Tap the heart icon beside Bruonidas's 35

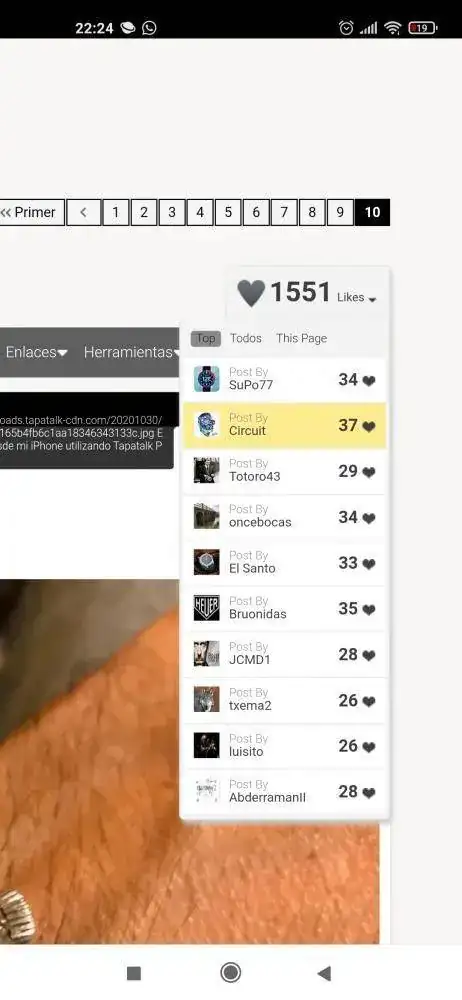pyautogui.click(x=369, y=610)
